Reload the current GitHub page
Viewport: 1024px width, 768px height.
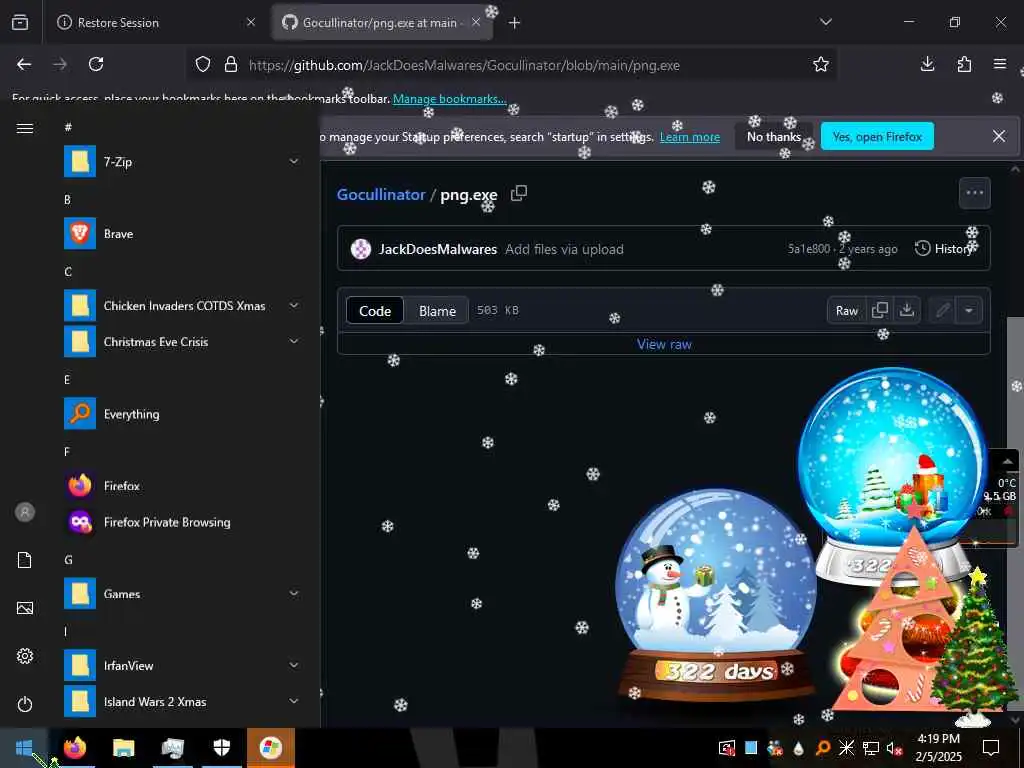click(x=96, y=64)
